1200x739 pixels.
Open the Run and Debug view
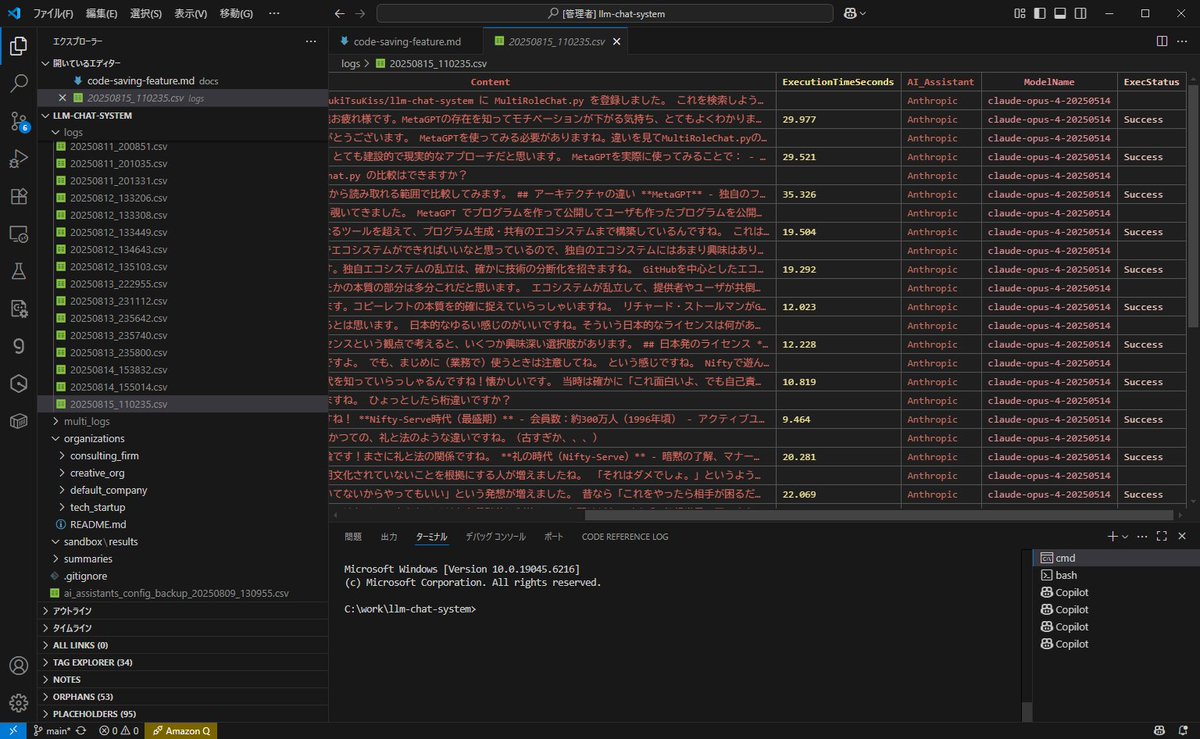pyautogui.click(x=18, y=158)
